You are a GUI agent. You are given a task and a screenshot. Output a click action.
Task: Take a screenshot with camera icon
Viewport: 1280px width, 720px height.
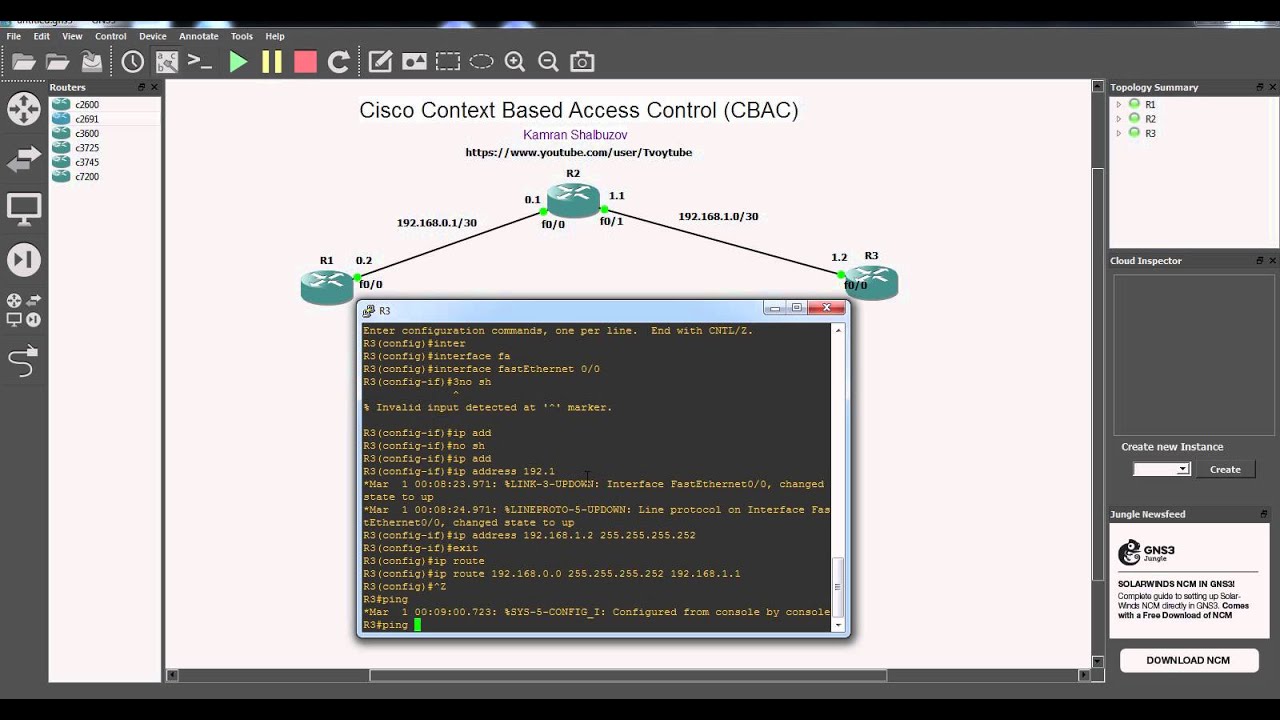pos(582,62)
